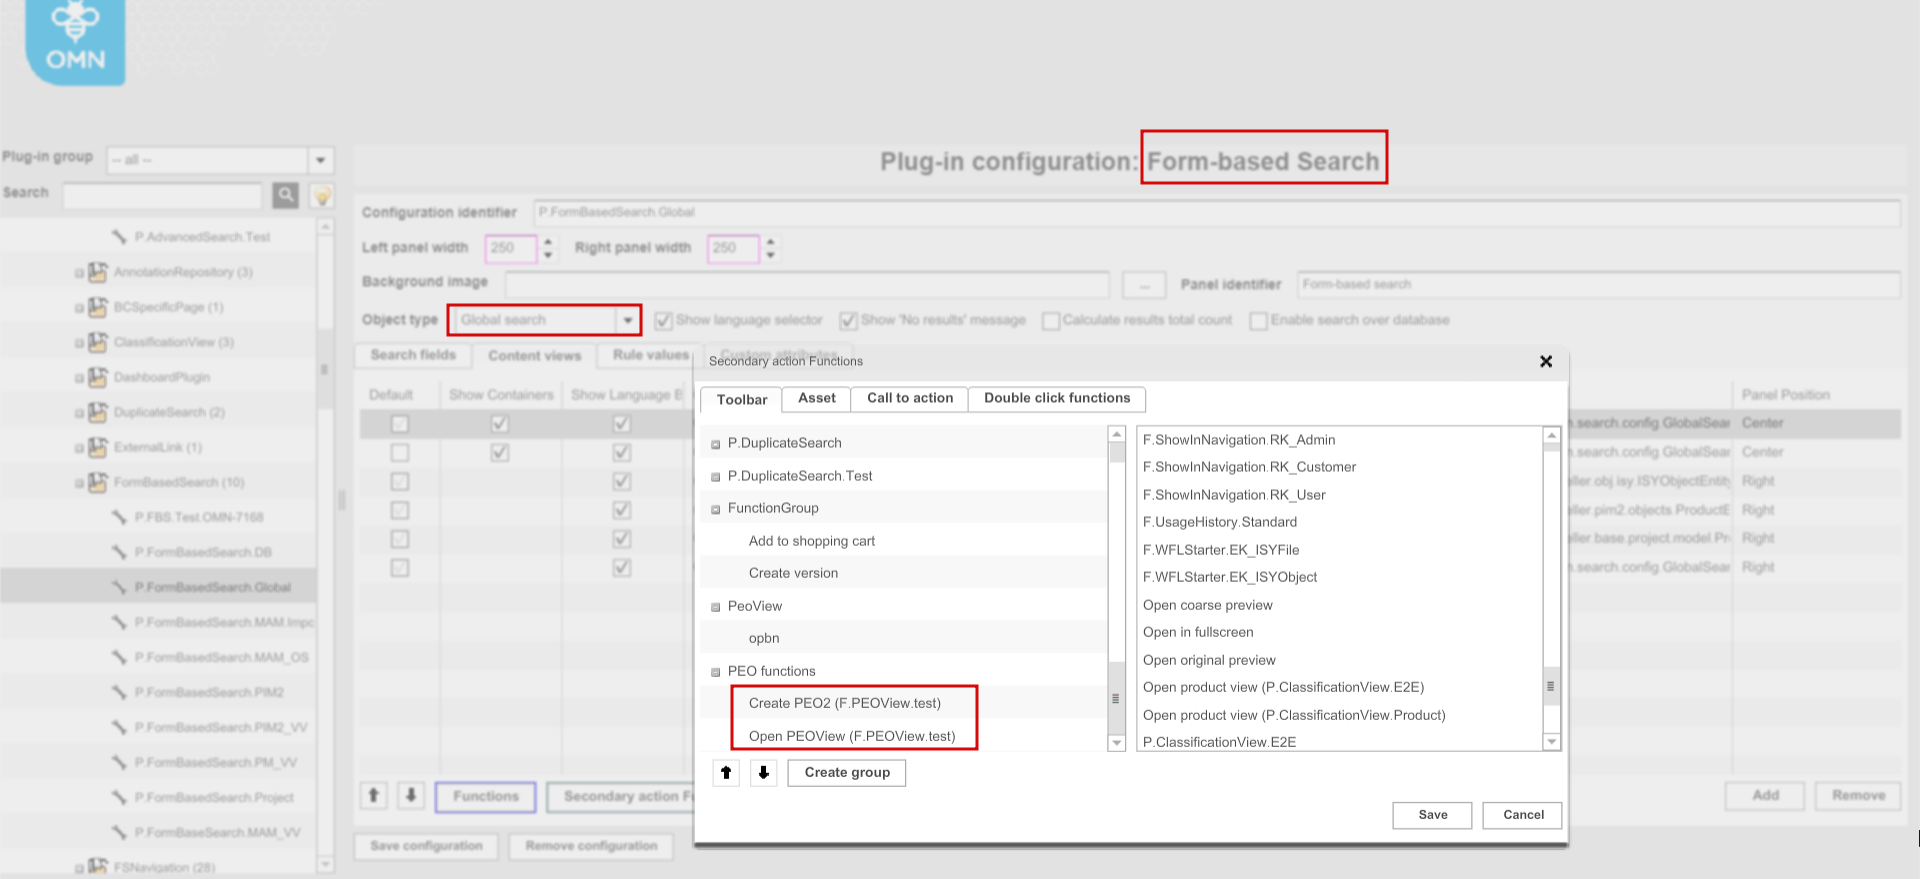
Task: Click wrench icon of P.FormBasedSearch.Project
Action: click(x=119, y=797)
